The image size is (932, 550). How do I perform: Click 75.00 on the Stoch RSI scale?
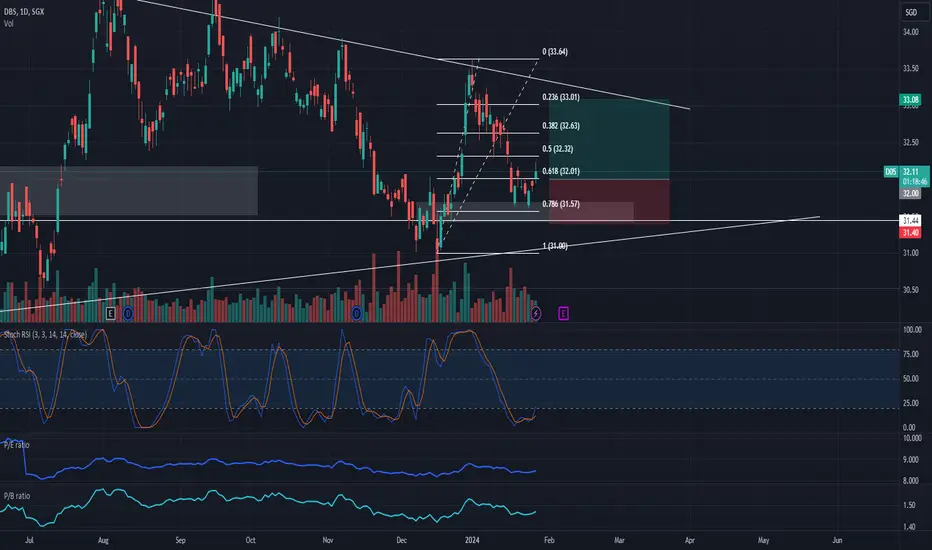coord(911,354)
